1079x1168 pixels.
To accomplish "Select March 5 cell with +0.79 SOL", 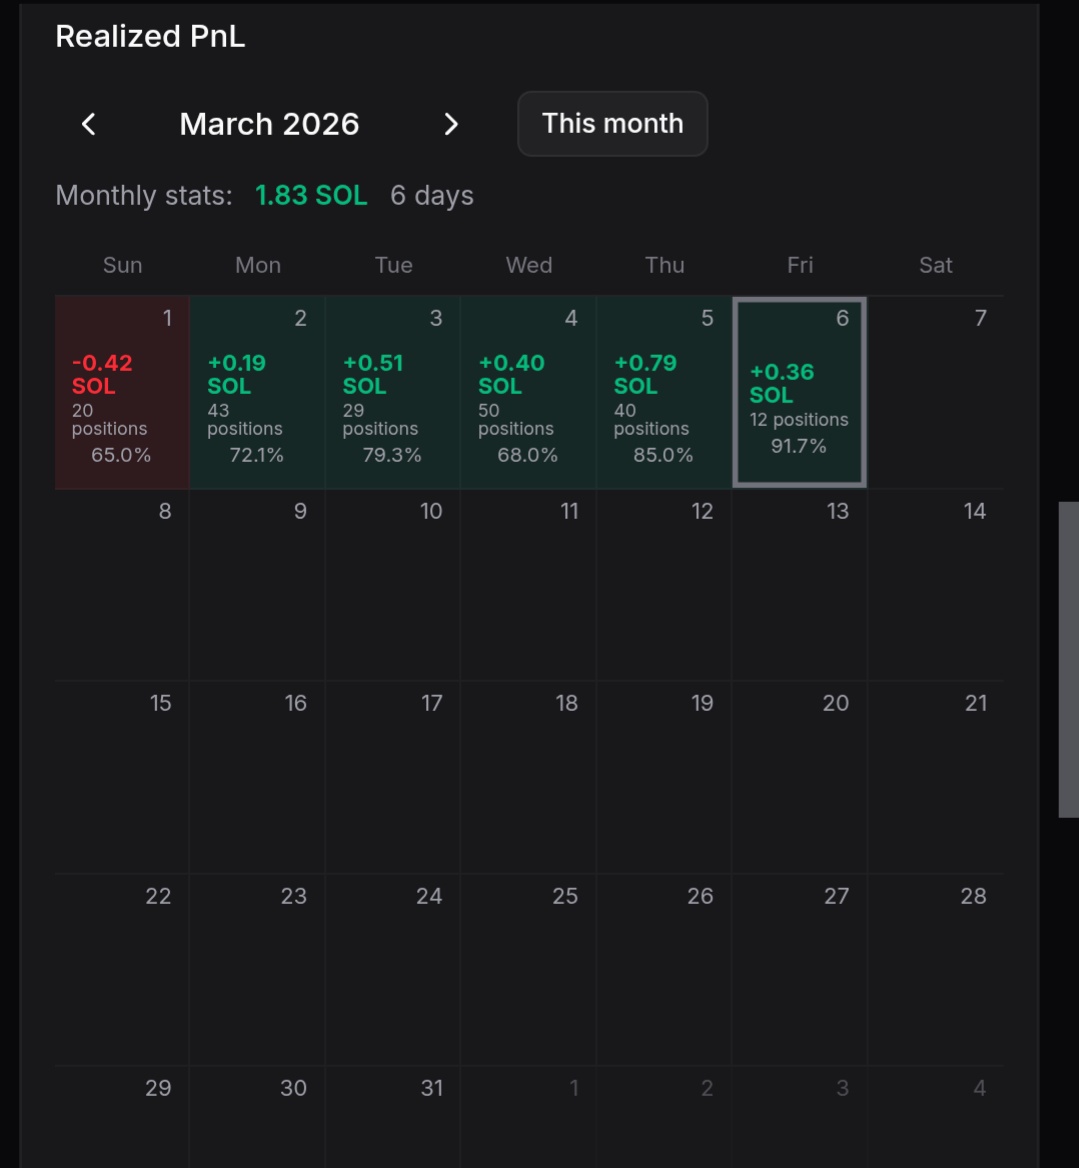I will [664, 392].
